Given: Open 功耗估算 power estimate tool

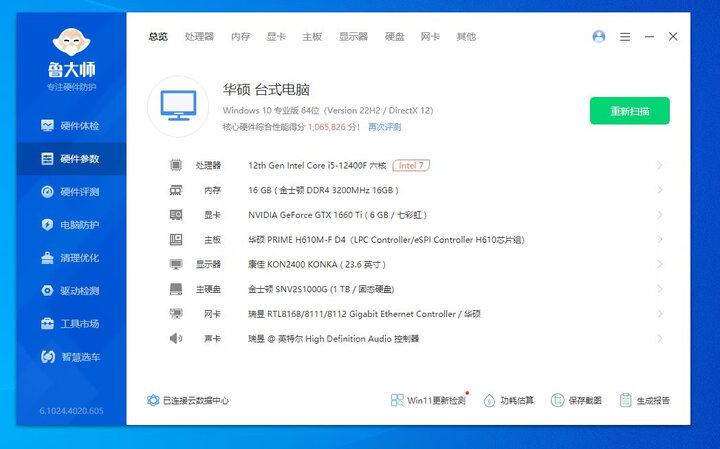Looking at the screenshot, I should point(509,400).
